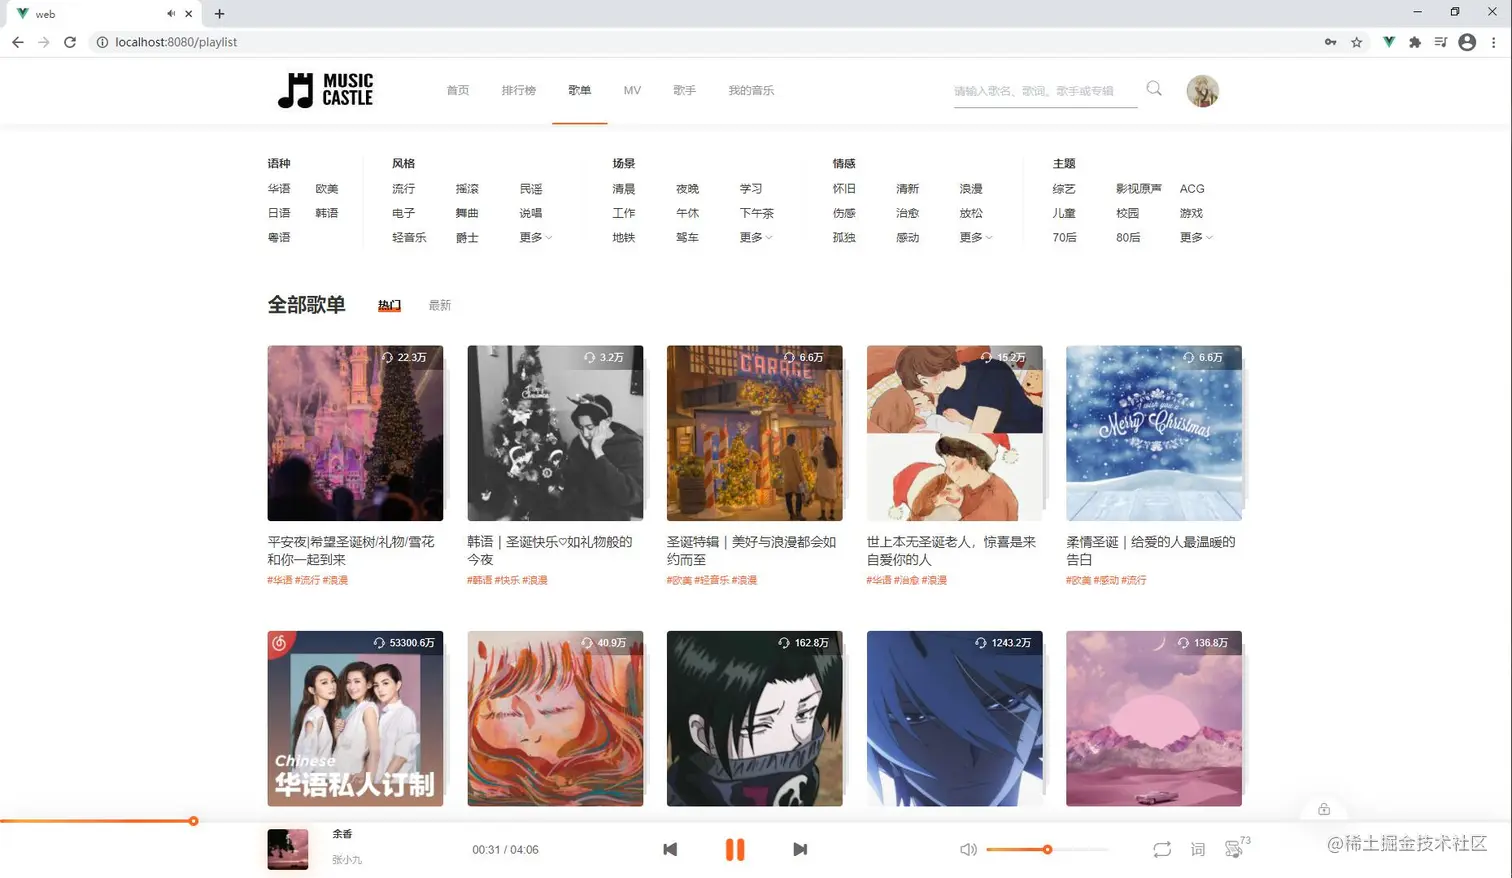Screen dimensions: 1512x878
Task: Click the song search input field
Action: [1045, 91]
